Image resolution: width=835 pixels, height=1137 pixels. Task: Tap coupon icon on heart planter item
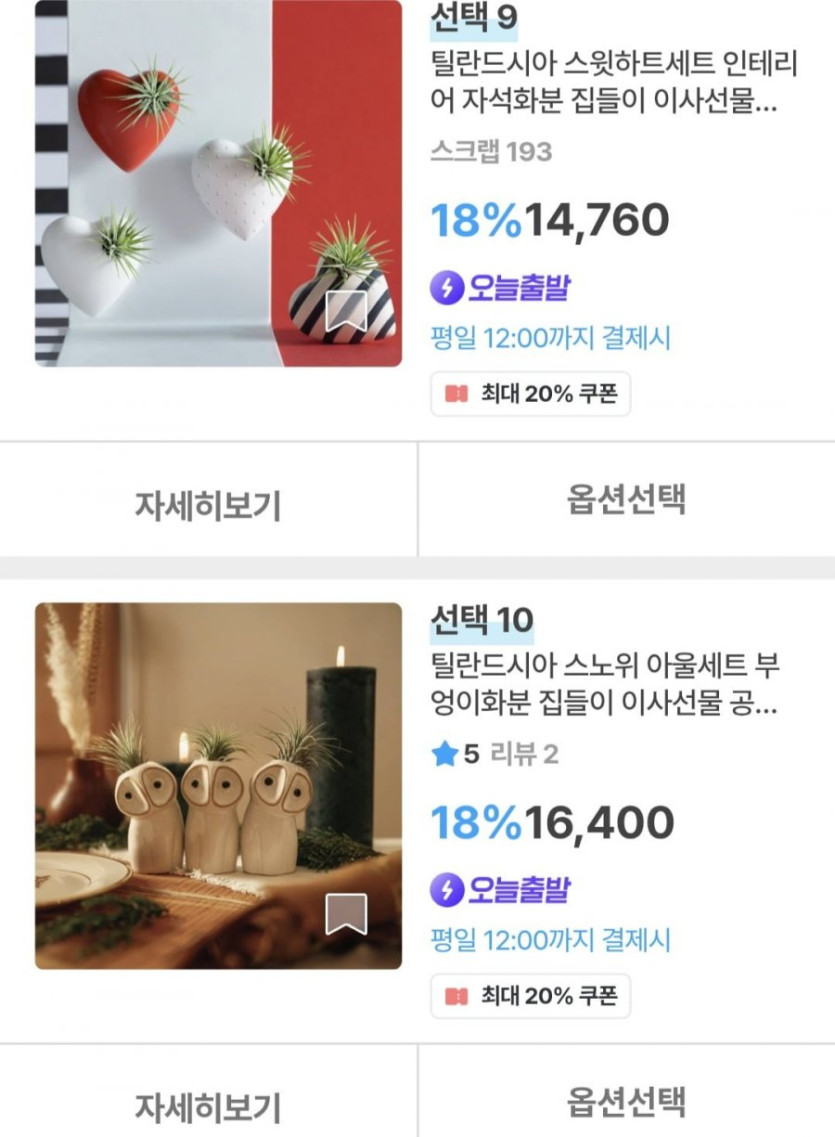pos(456,394)
